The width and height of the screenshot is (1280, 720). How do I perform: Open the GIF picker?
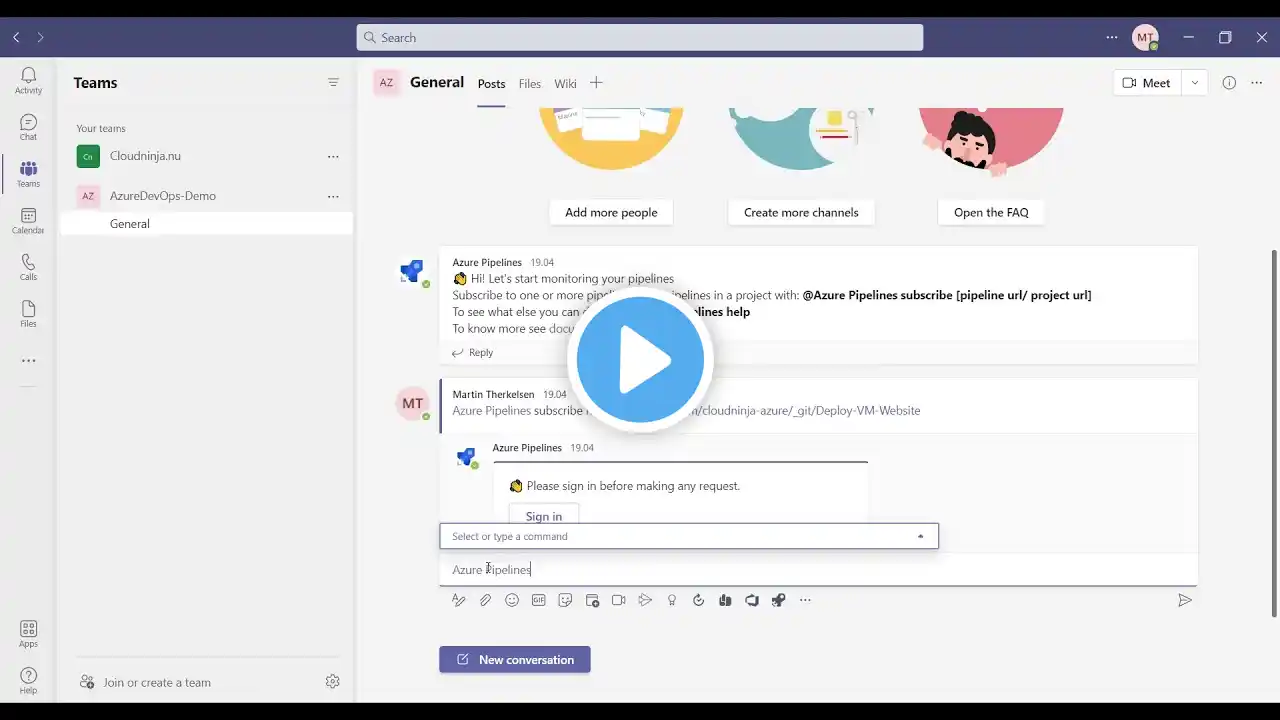tap(539, 600)
